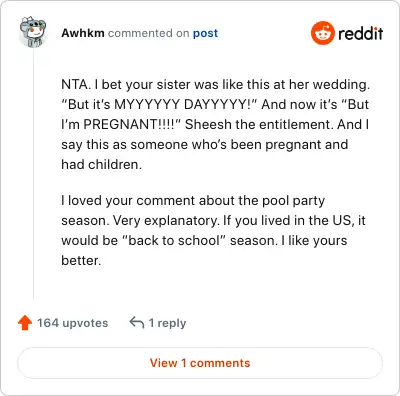Click the reddit wordmark text
This screenshot has height=396, width=400.
[x=360, y=34]
